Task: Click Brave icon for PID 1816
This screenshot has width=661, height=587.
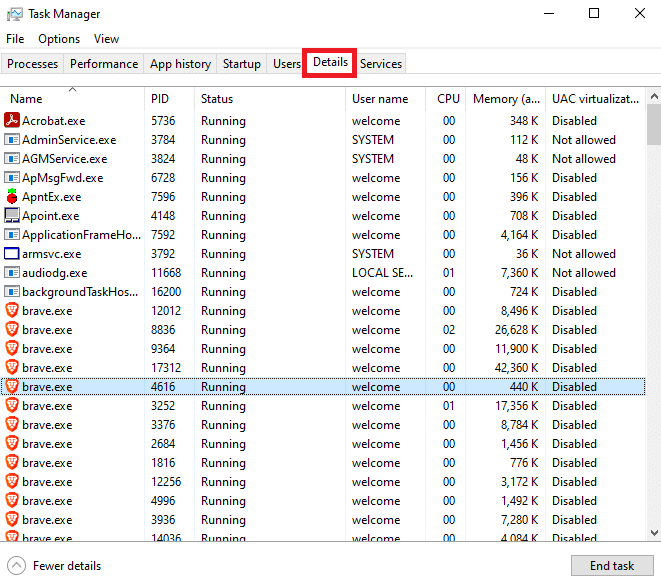Action: coord(12,462)
